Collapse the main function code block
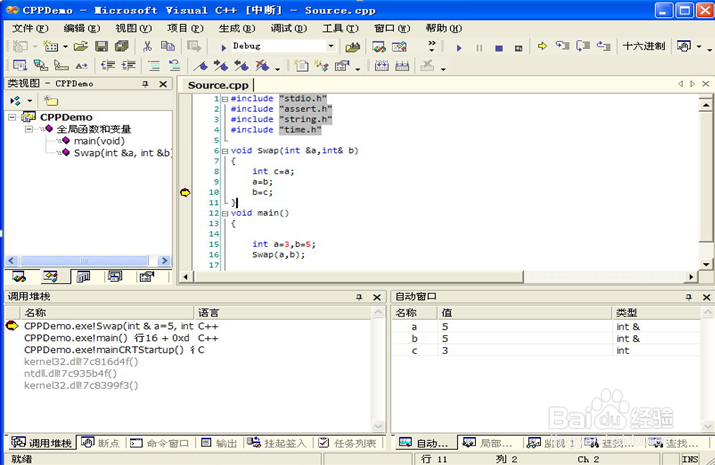The height and width of the screenshot is (465, 715). [x=225, y=213]
